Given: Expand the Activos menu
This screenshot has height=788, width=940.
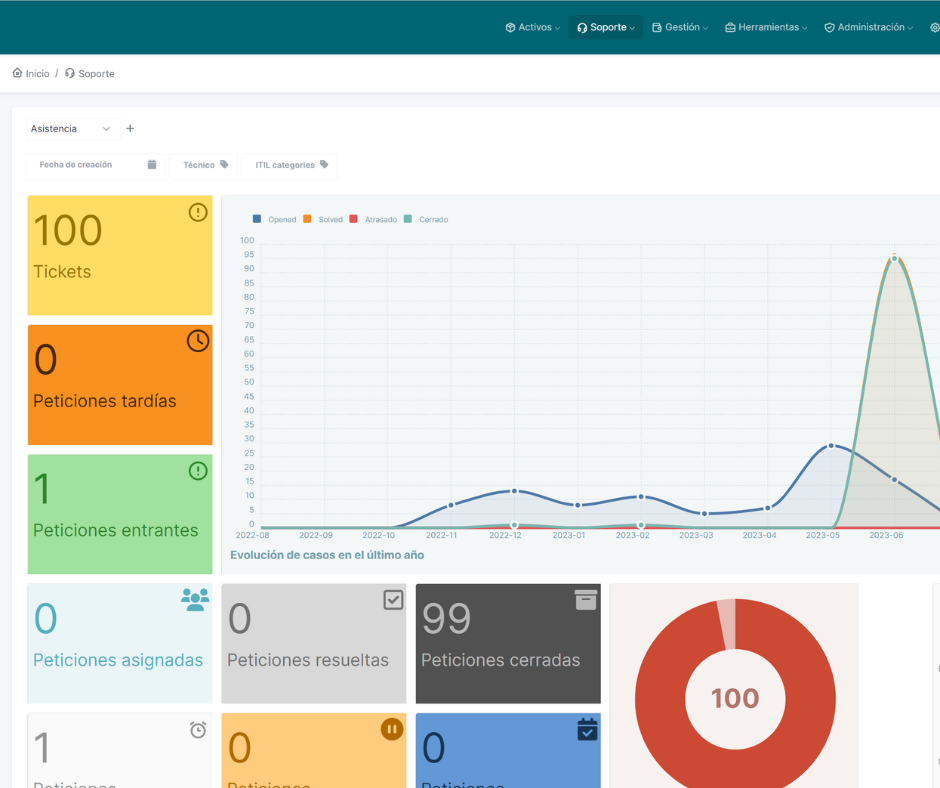Looking at the screenshot, I should [x=533, y=28].
